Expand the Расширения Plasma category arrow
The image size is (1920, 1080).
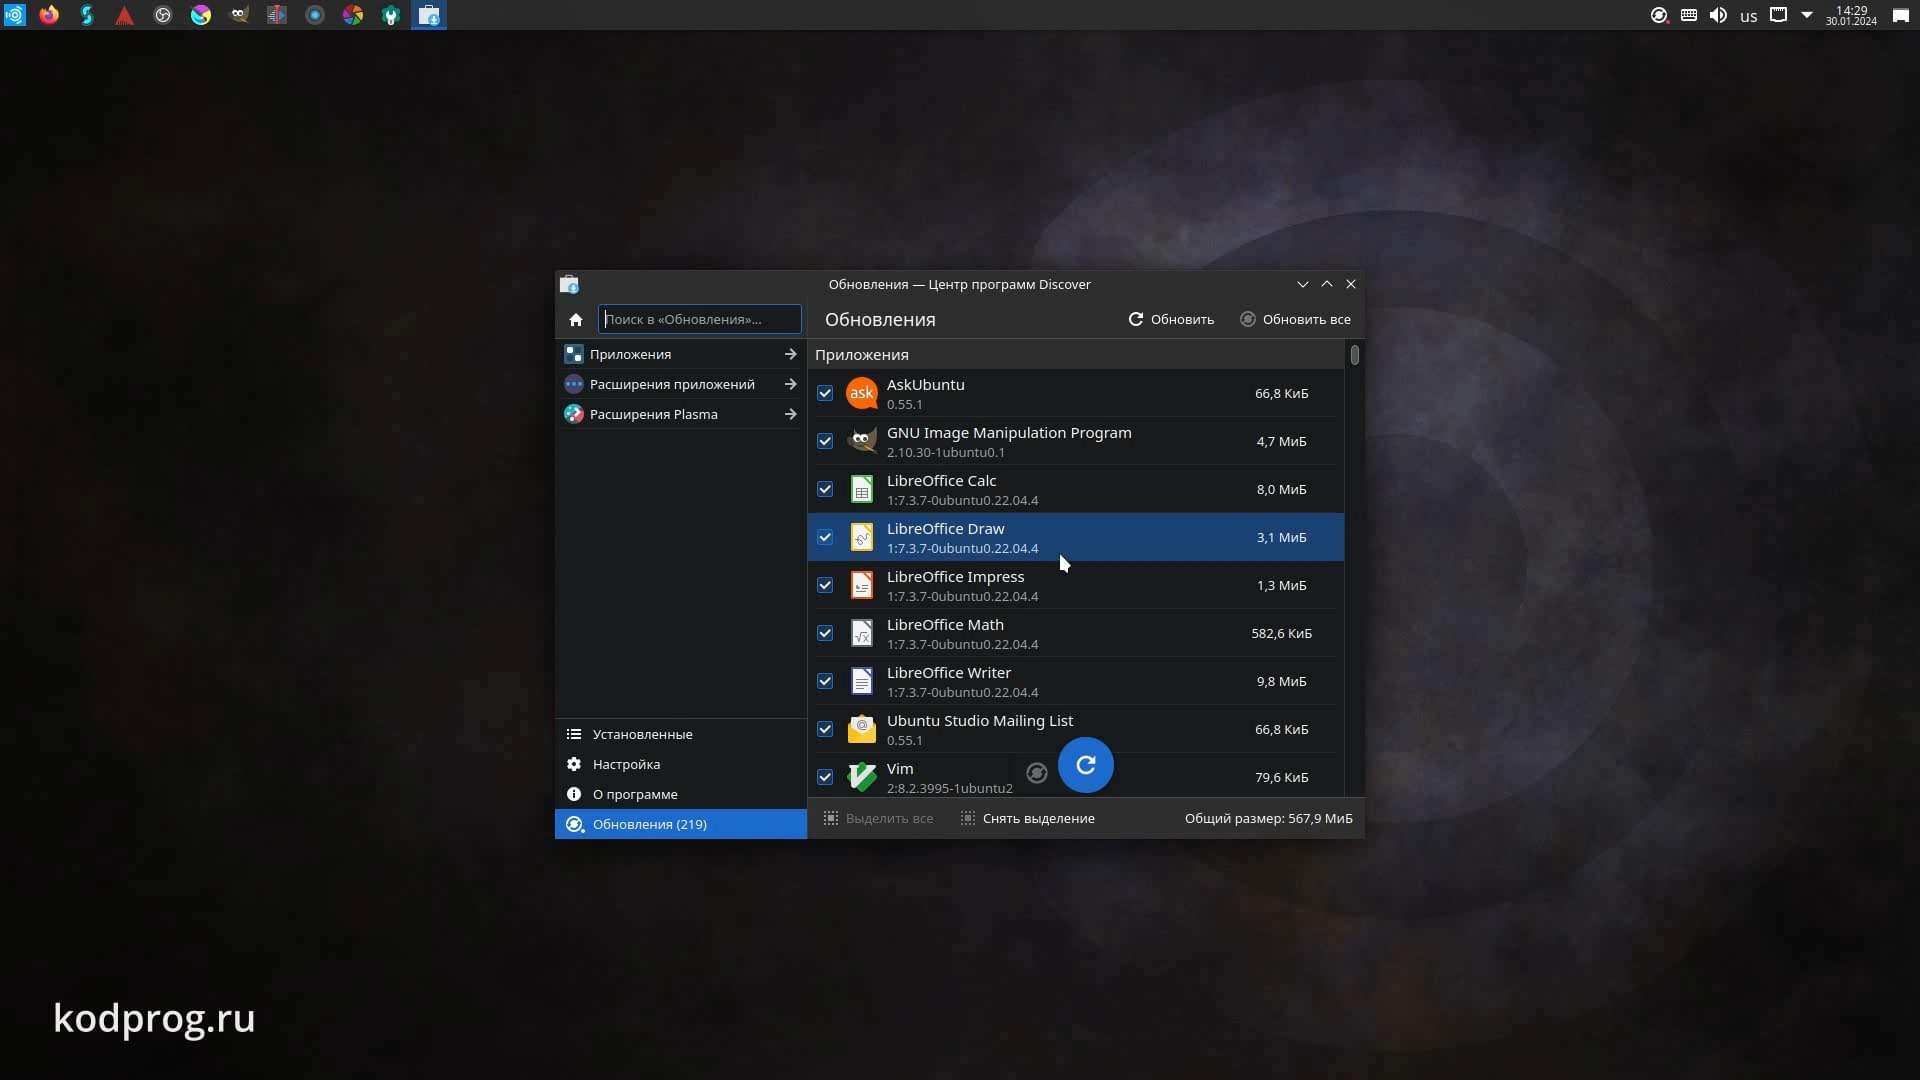coord(790,414)
